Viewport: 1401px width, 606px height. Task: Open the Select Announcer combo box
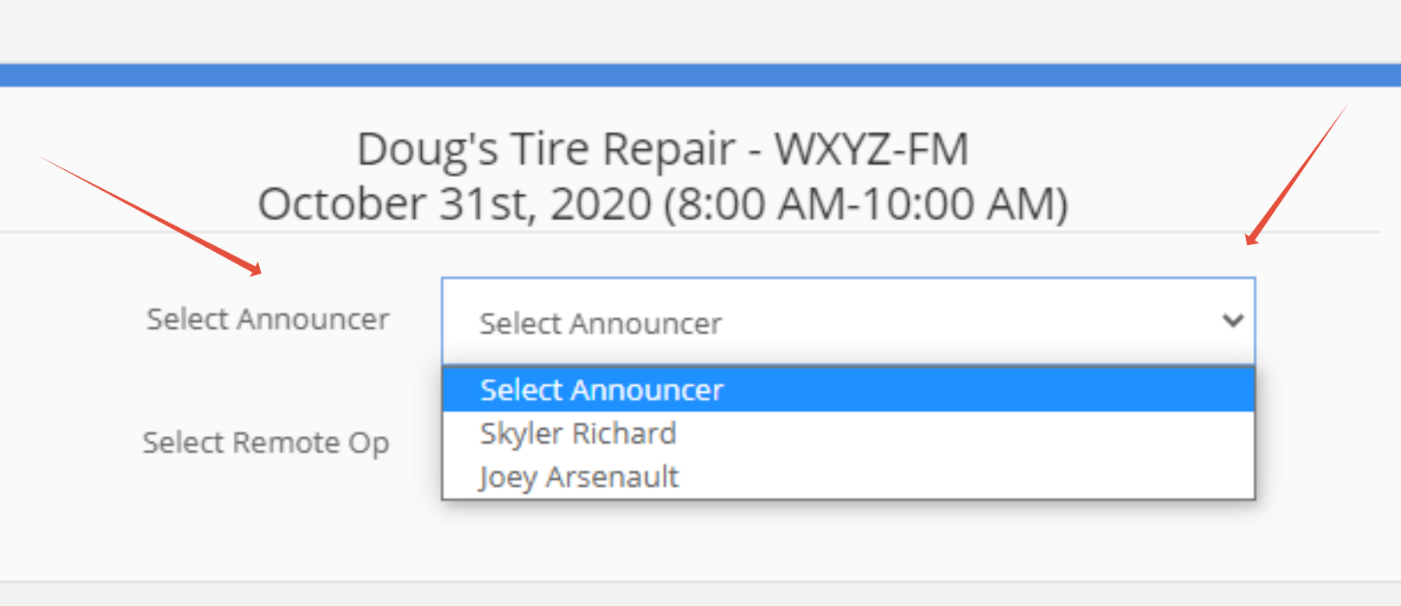(846, 322)
